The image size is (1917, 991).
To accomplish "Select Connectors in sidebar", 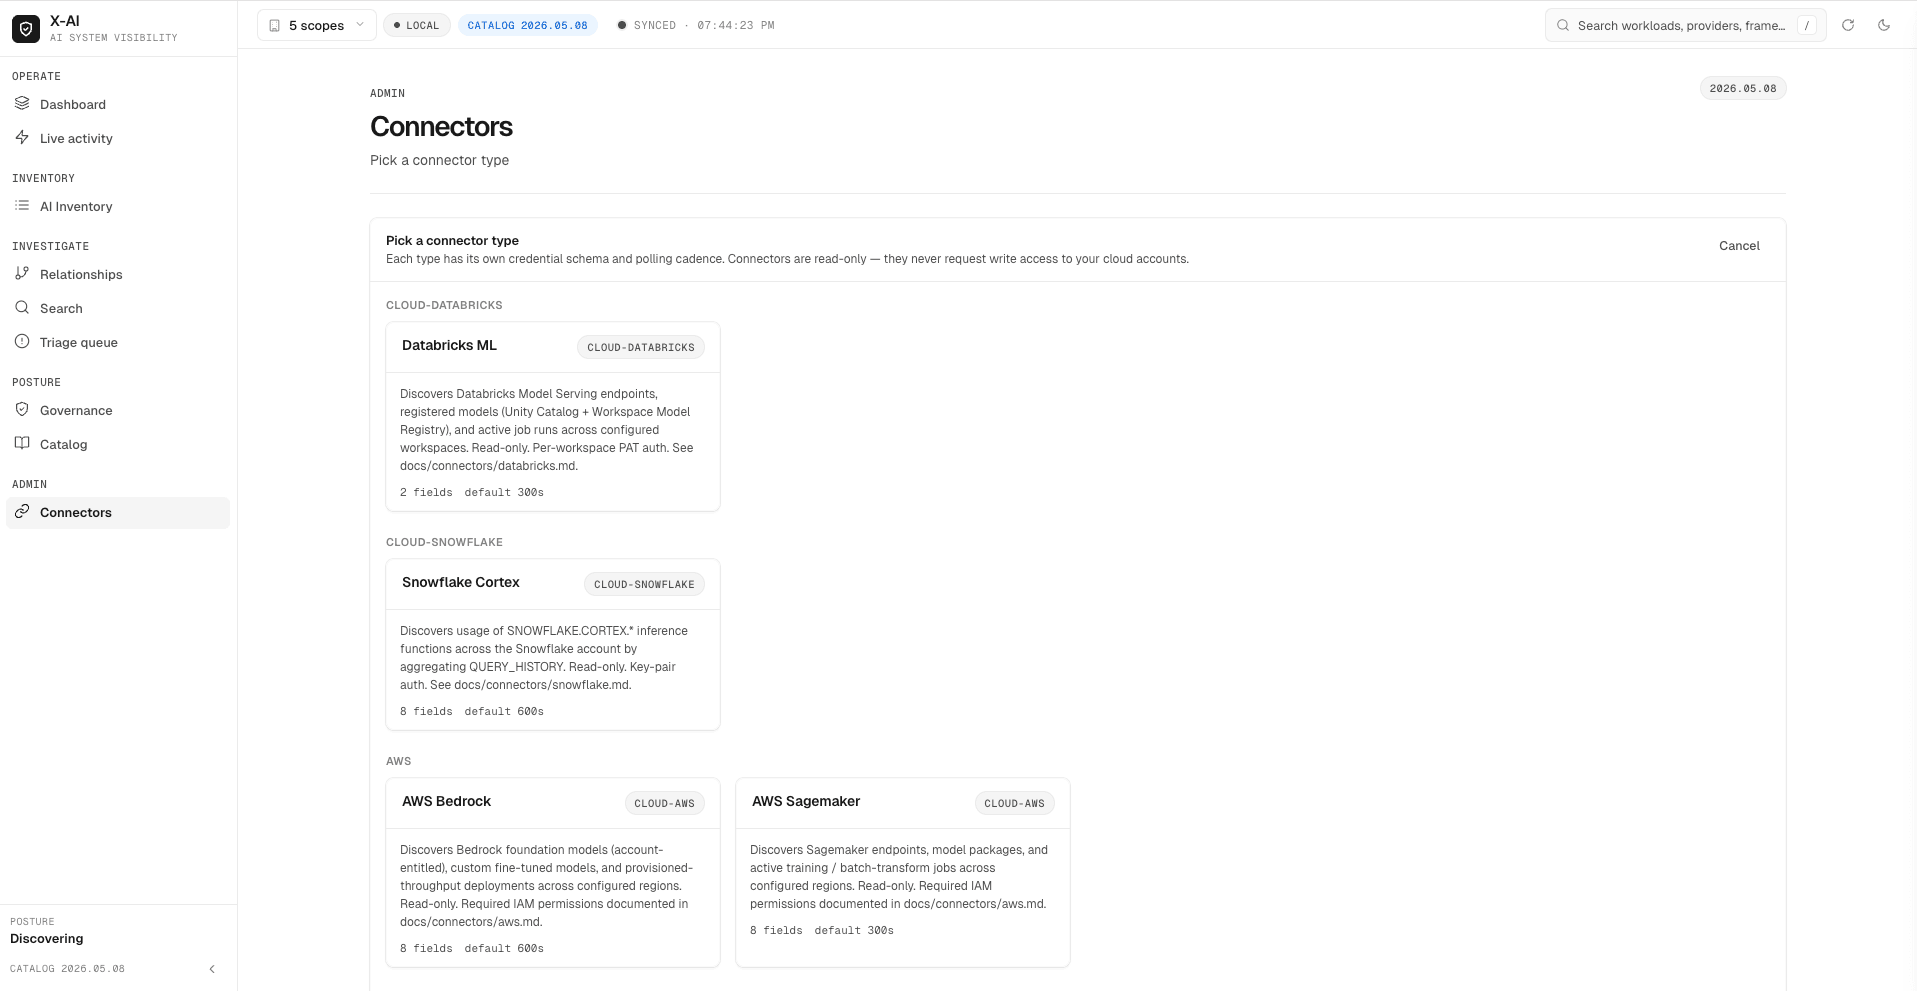I will pyautogui.click(x=118, y=512).
